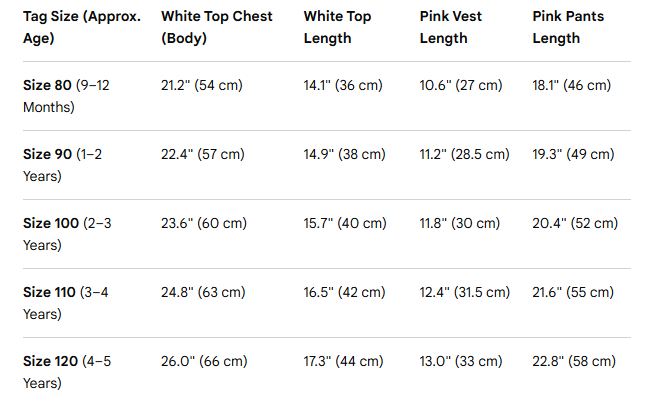Select the 14.9" (38 cm) top length cell
650x412 pixels.
[x=344, y=154]
